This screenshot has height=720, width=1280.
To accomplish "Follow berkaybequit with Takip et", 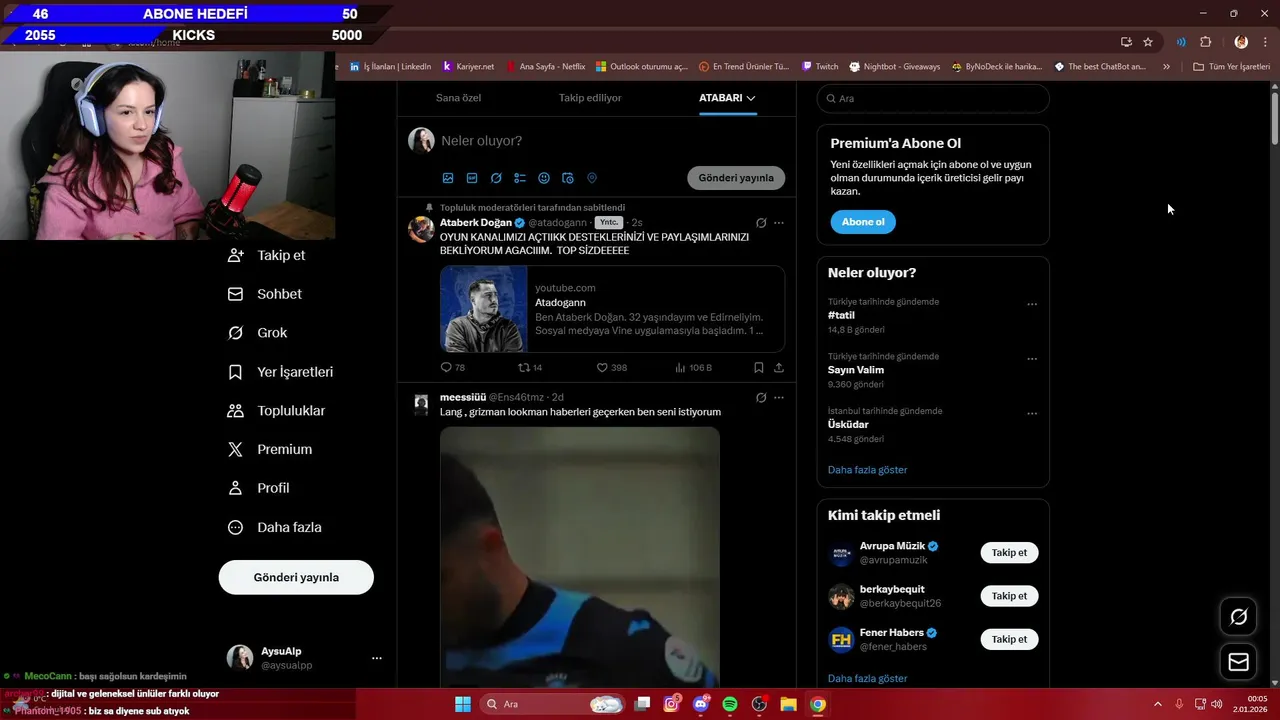I will 1009,596.
